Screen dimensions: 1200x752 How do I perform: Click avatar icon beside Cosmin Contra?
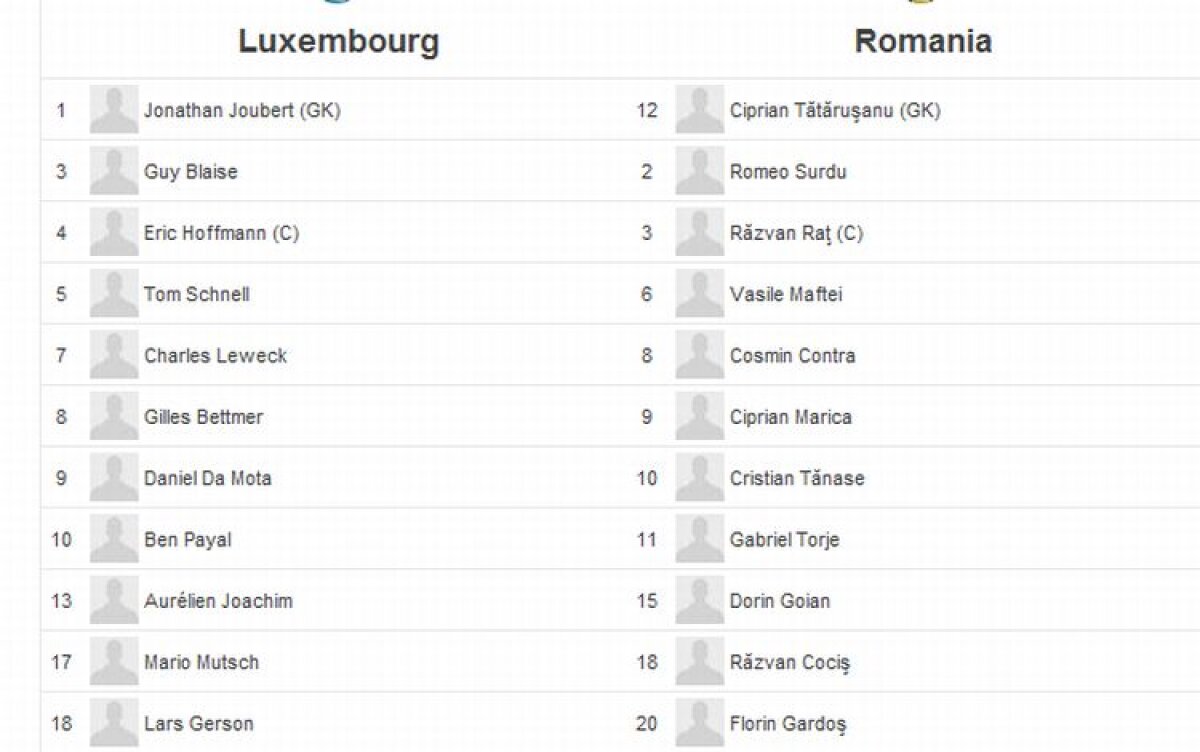(x=699, y=355)
